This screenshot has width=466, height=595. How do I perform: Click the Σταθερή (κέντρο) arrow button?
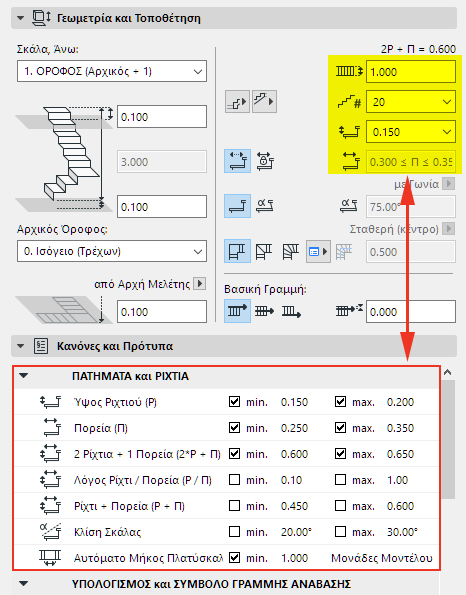coord(449,229)
